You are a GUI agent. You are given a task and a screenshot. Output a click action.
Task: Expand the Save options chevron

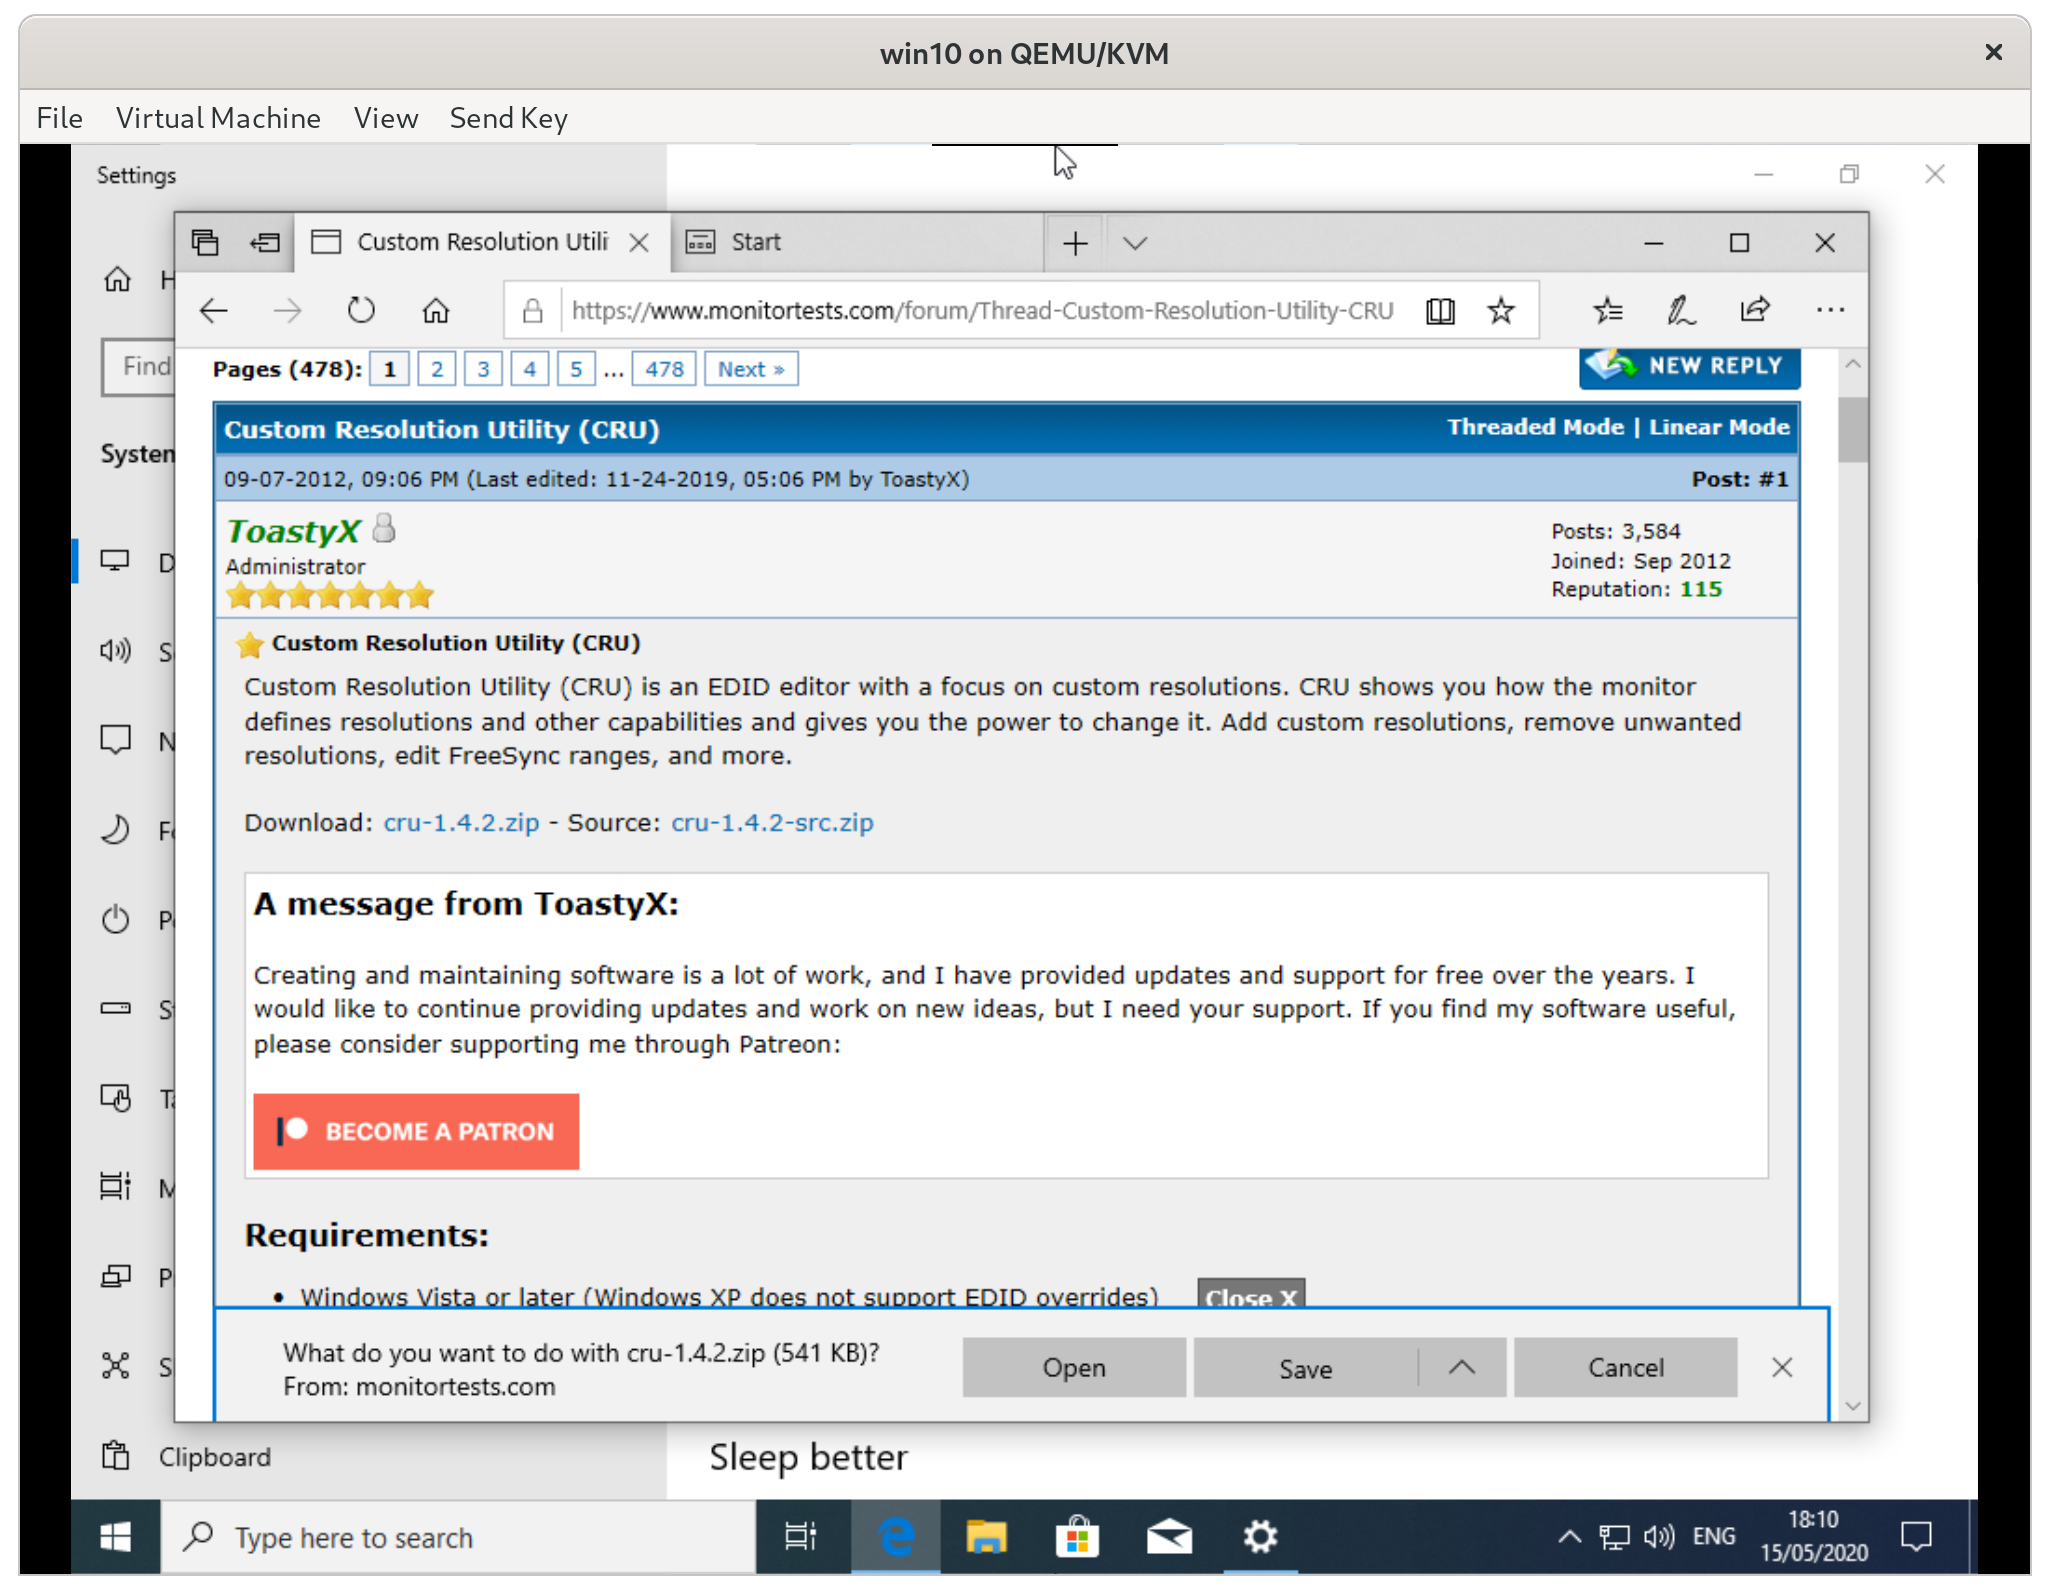tap(1462, 1367)
